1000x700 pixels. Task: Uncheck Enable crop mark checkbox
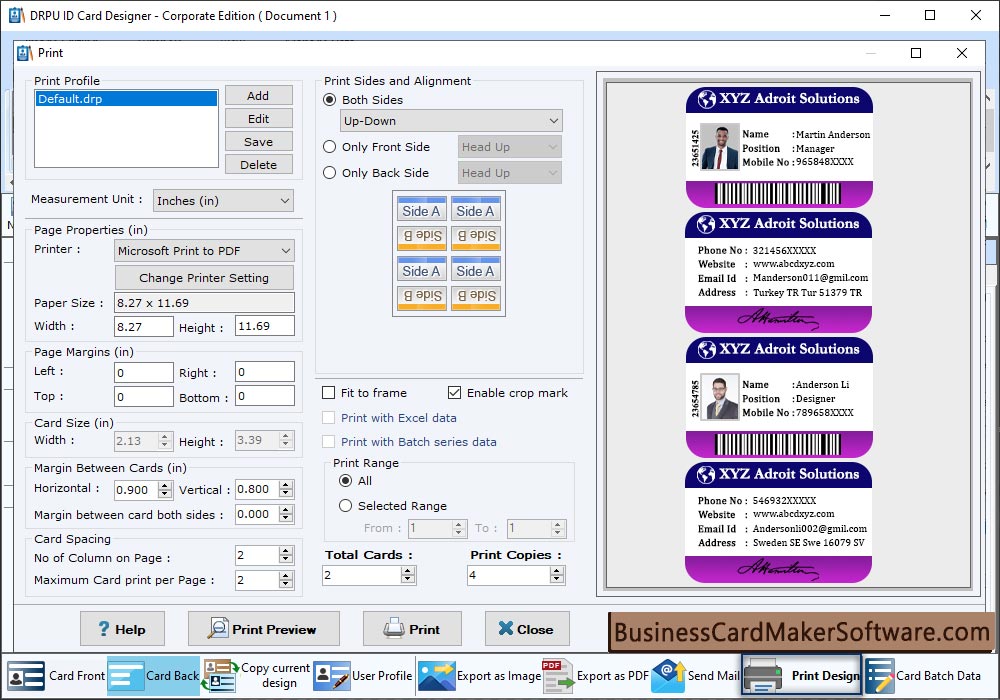454,393
